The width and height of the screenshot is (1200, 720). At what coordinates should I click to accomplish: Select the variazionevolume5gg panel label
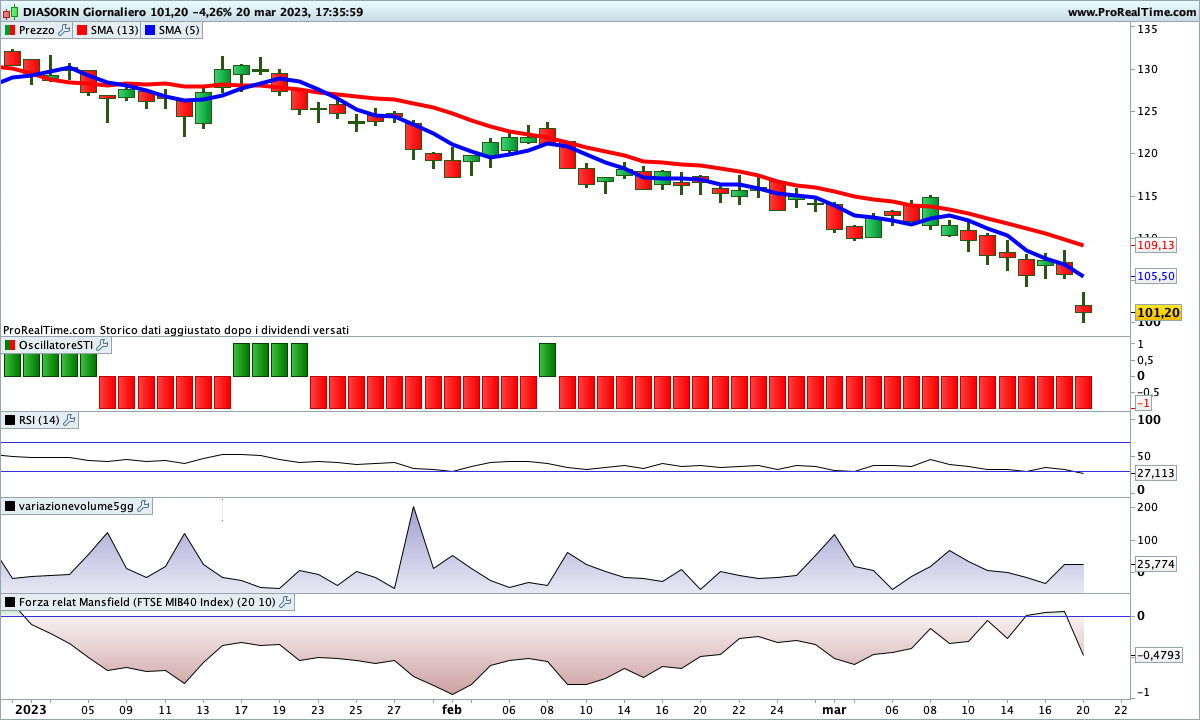coord(77,506)
